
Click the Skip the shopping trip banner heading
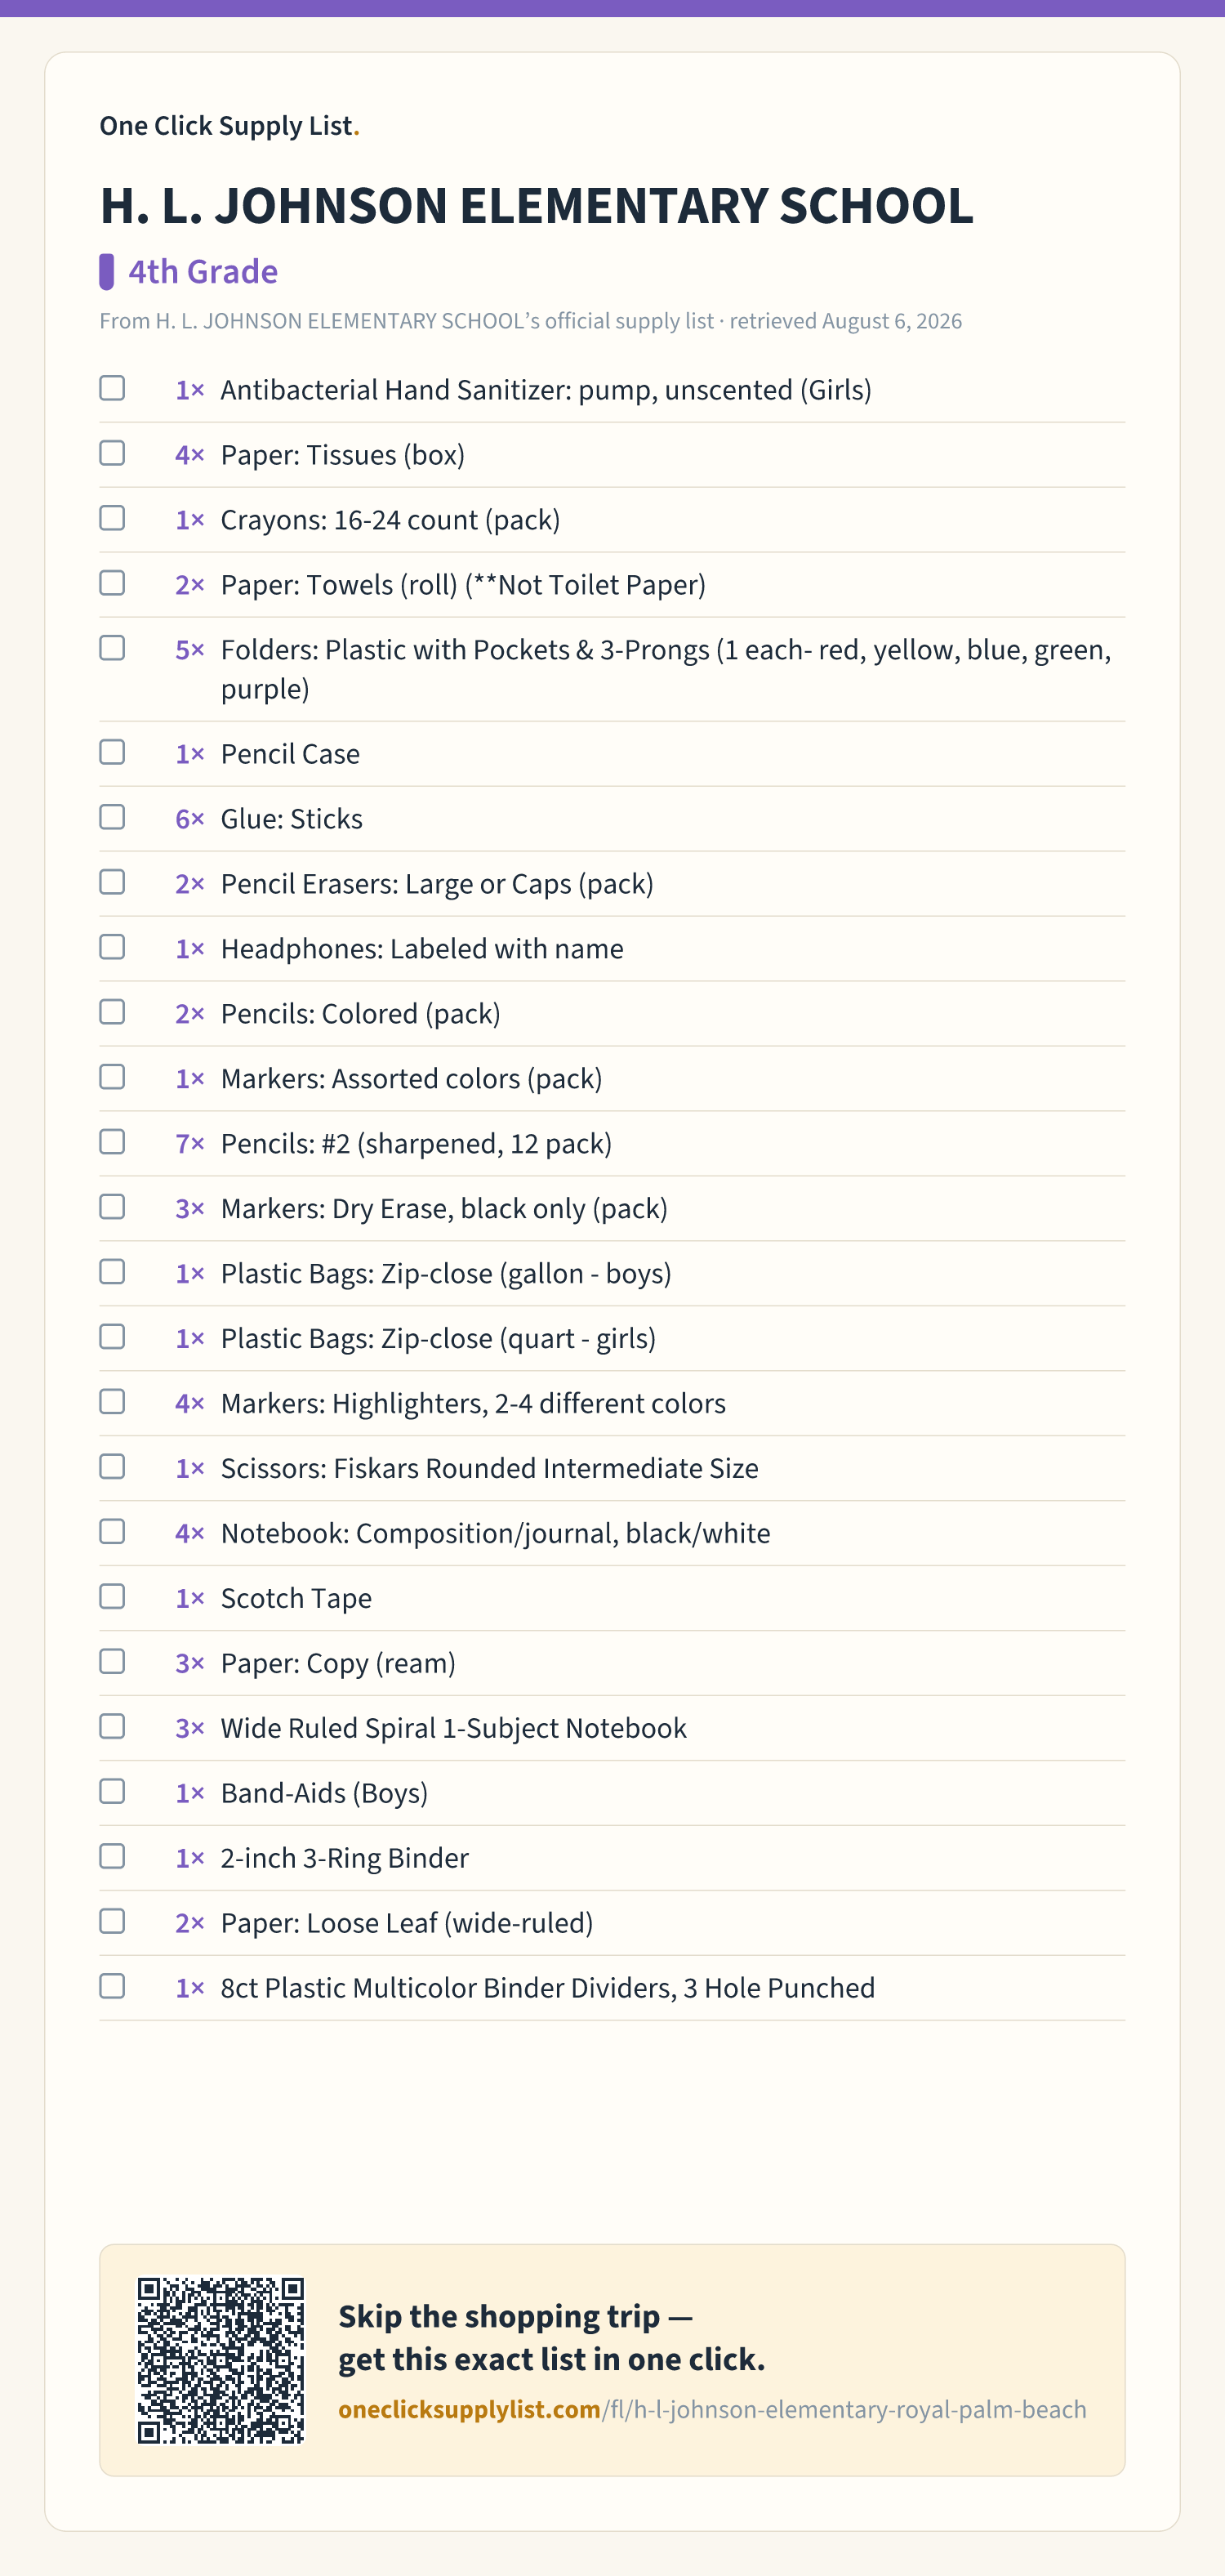(x=552, y=2338)
